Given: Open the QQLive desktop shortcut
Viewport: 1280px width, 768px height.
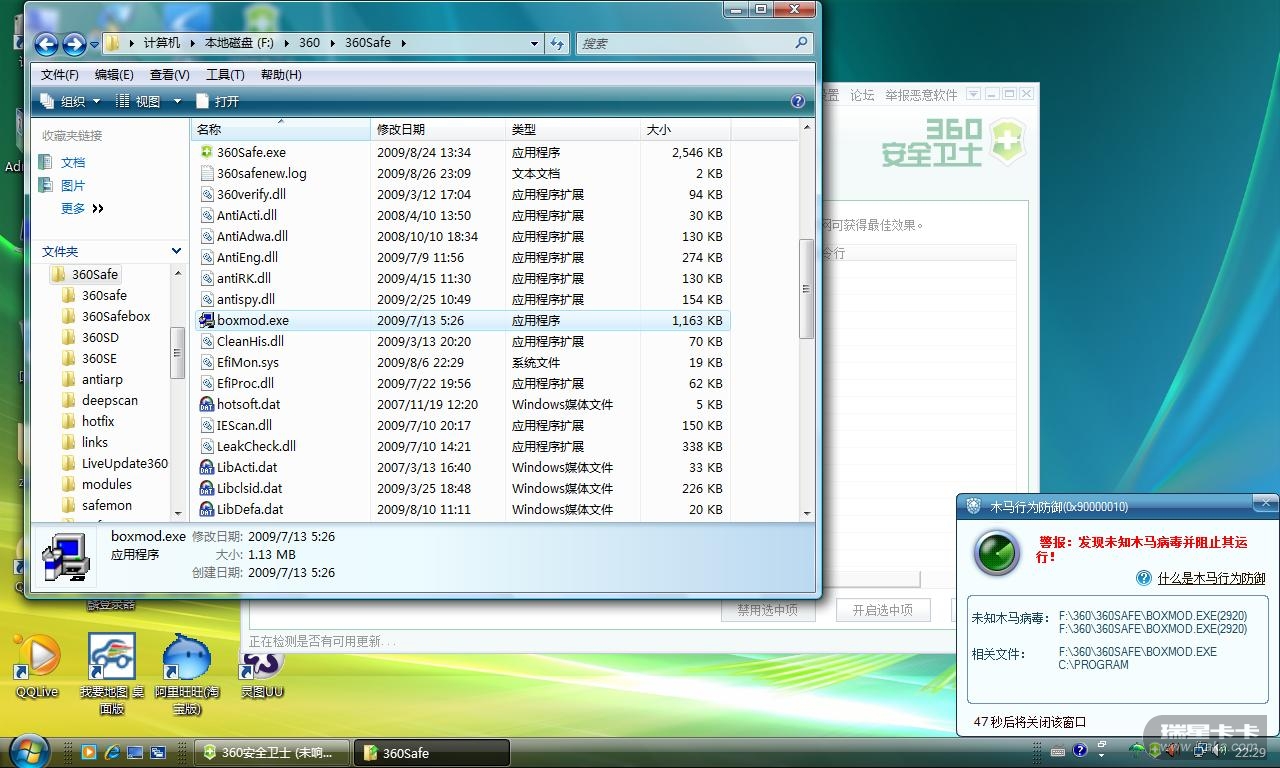Looking at the screenshot, I should click(x=37, y=666).
